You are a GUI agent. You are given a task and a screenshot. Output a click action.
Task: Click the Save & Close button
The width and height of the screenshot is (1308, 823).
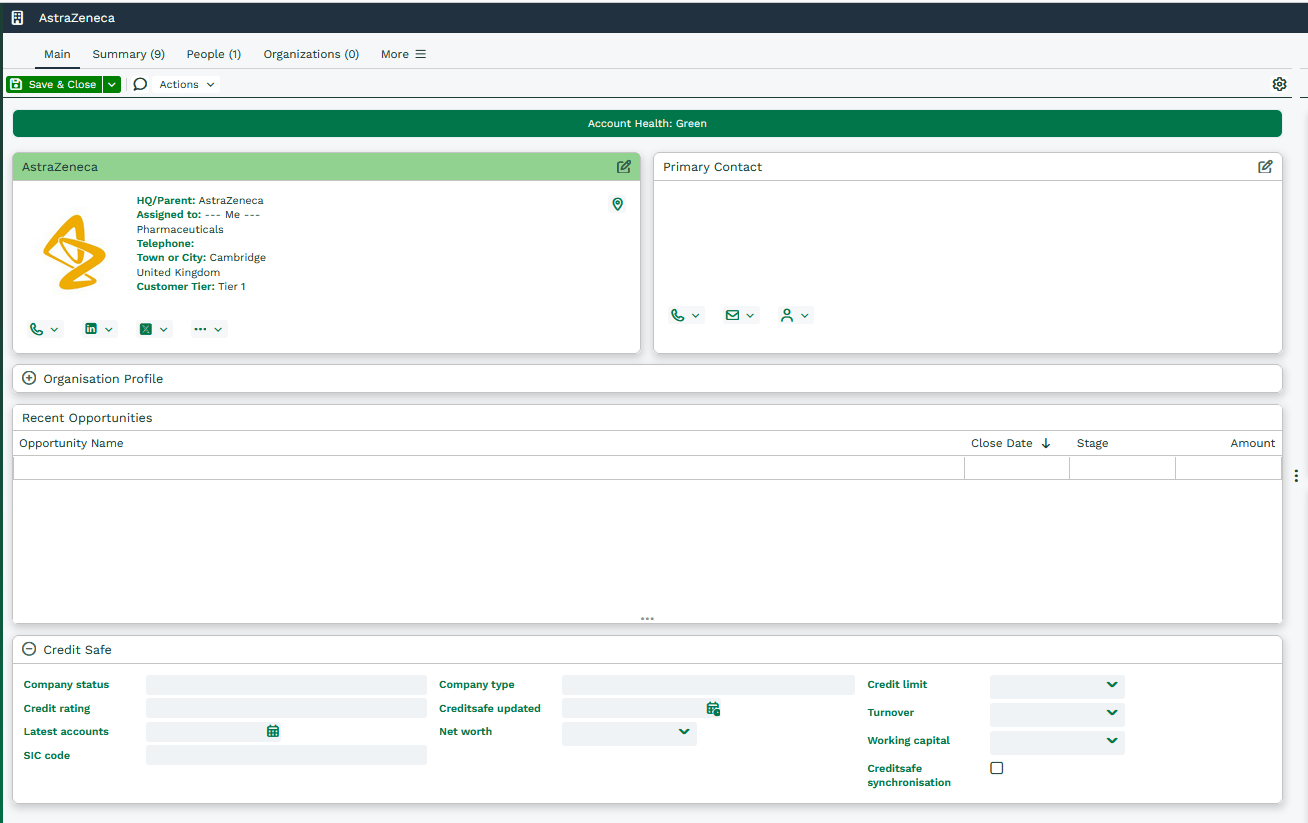click(54, 85)
